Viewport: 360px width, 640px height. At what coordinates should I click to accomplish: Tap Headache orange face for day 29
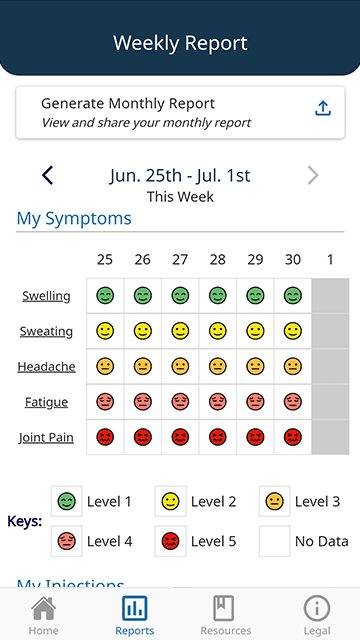255,366
